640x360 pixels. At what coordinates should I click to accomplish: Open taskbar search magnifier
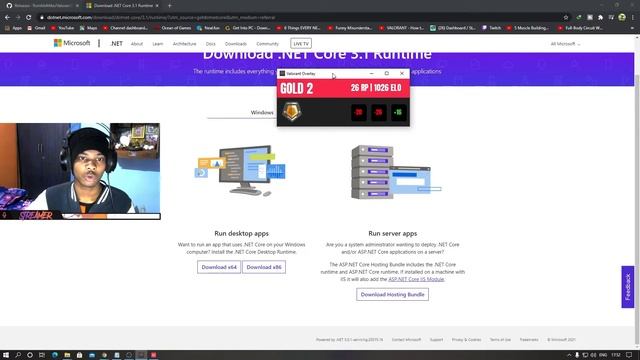click(x=18, y=355)
